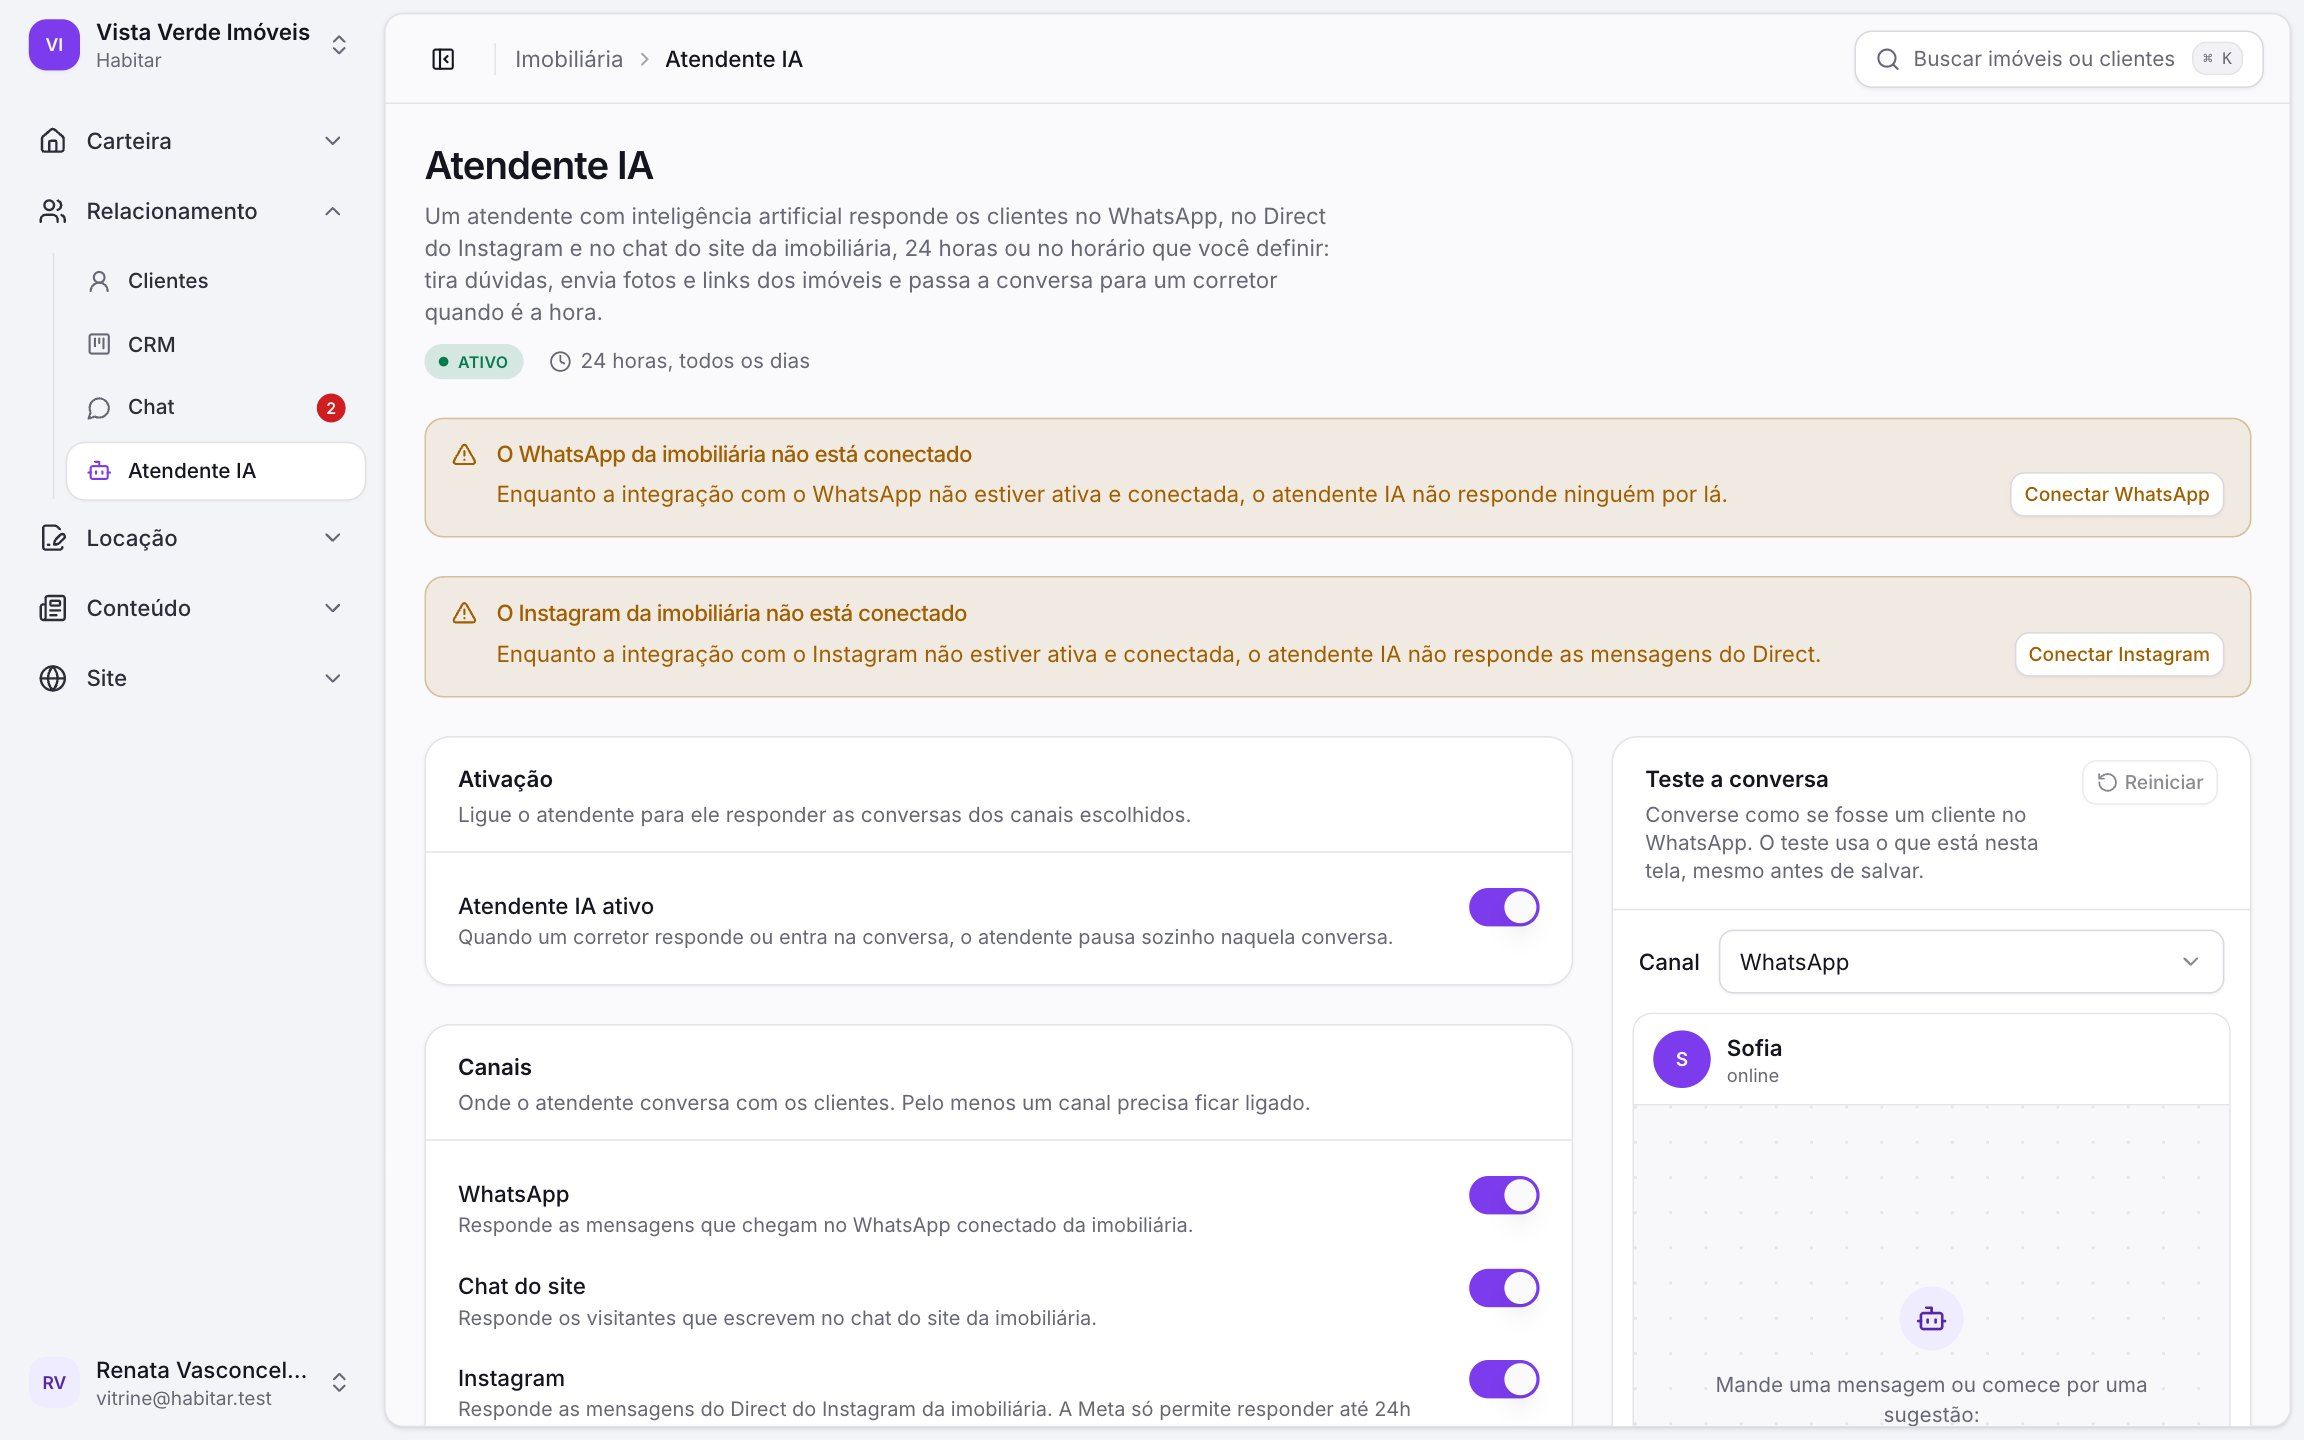Click the Sofia avatar in test chat
This screenshot has width=2304, height=1440.
point(1682,1059)
